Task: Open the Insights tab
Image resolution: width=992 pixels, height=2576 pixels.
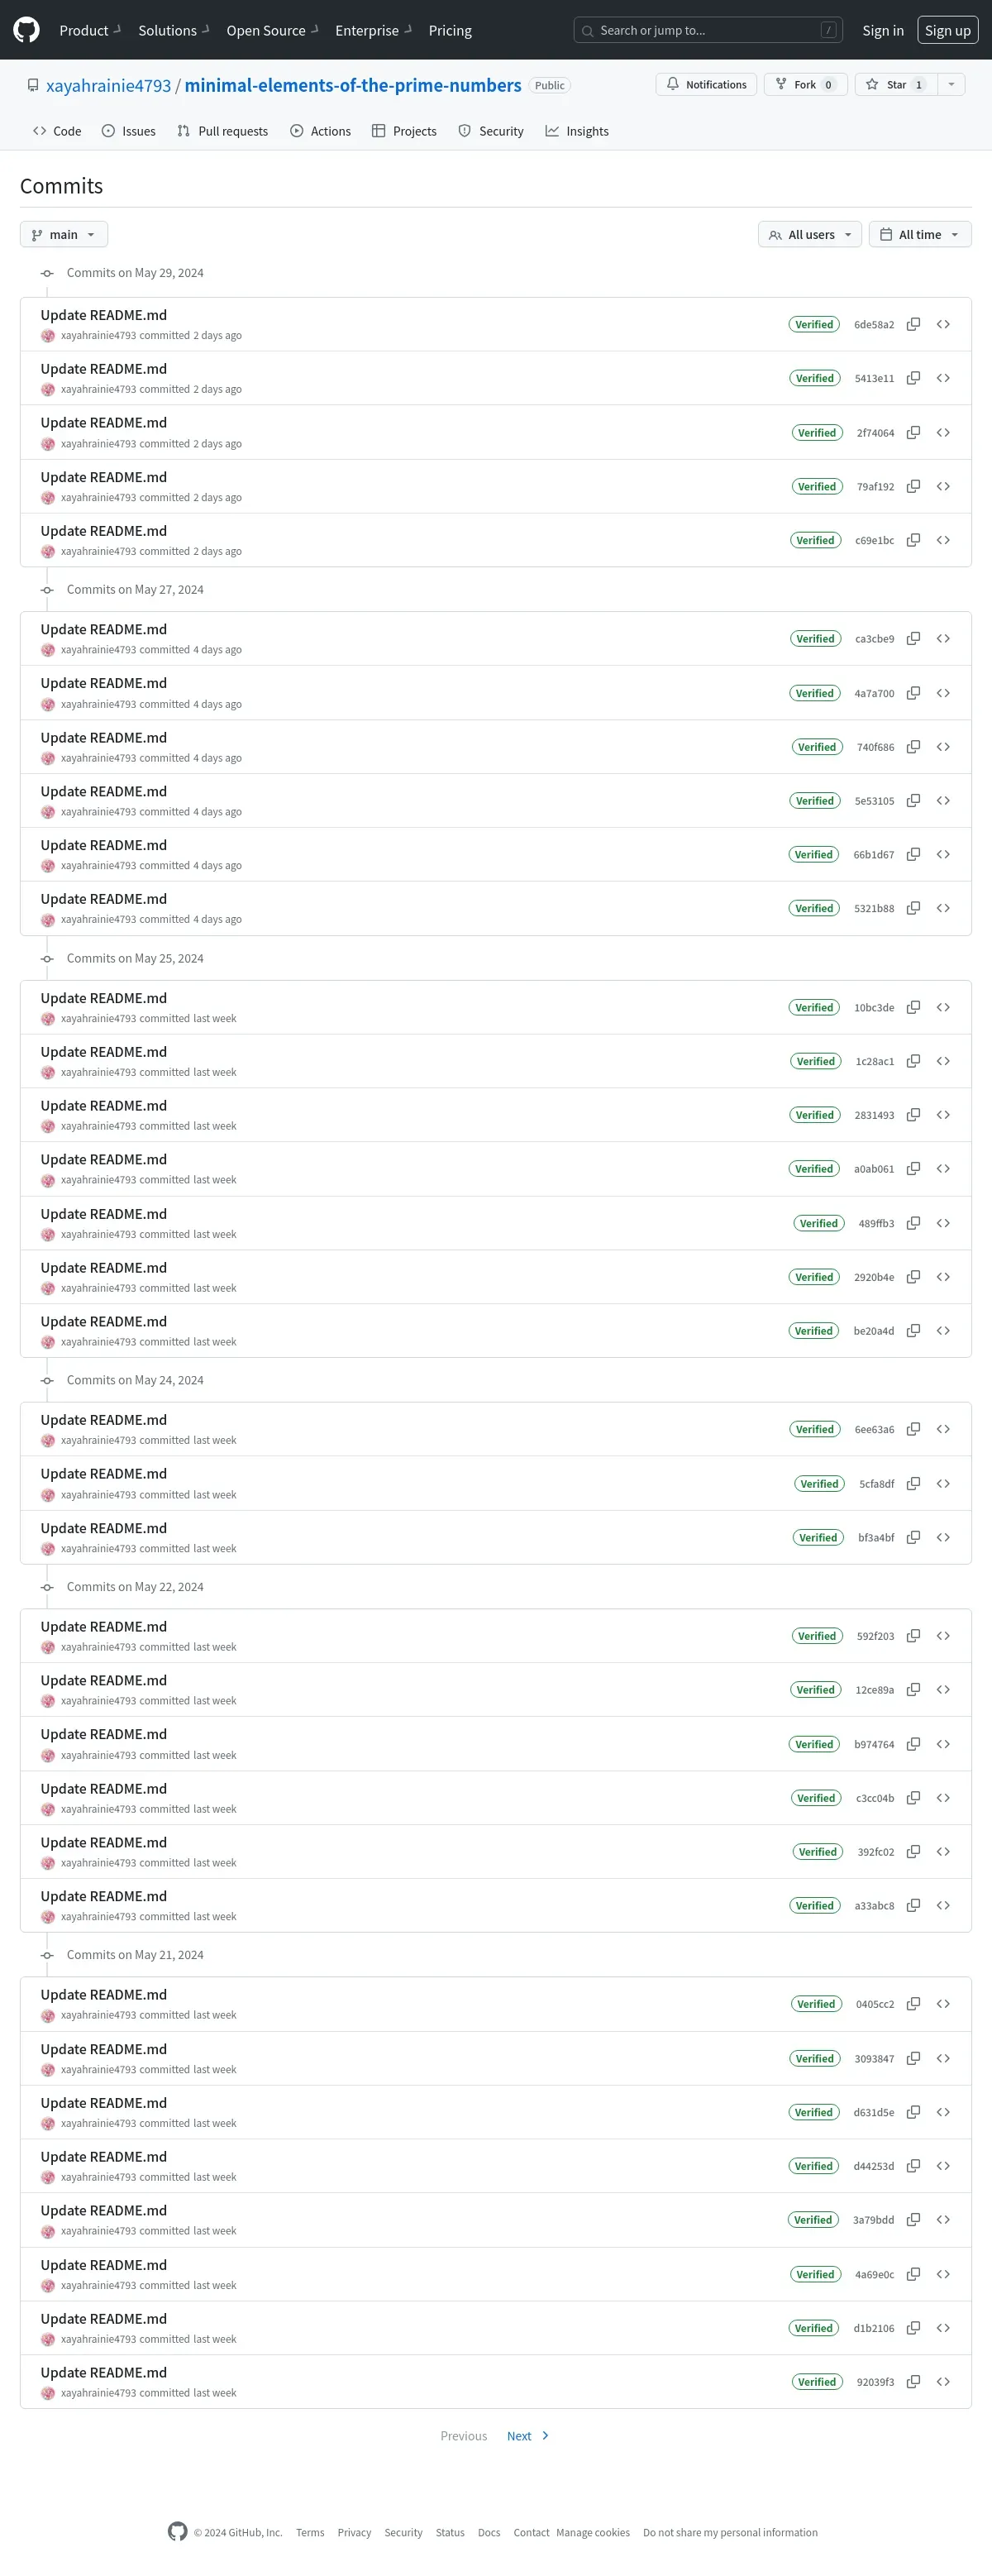Action: coord(577,131)
